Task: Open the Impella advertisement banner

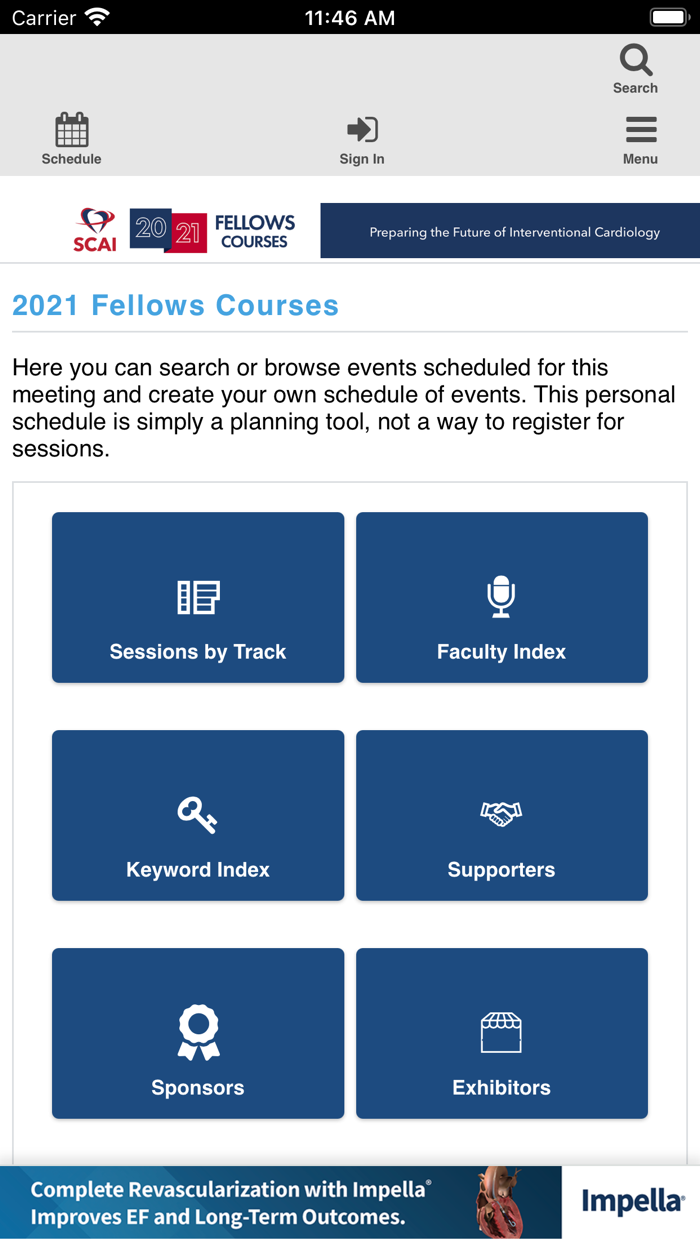Action: pos(350,1200)
